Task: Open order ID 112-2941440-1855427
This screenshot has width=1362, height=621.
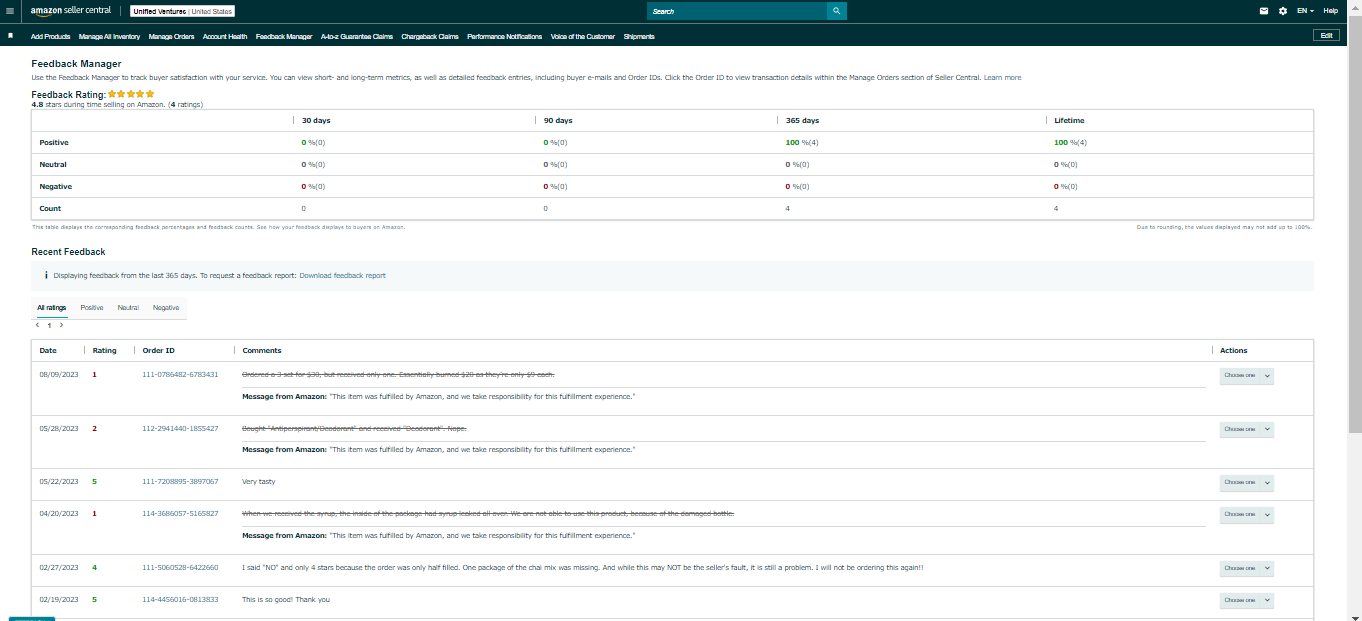Action: coord(180,428)
